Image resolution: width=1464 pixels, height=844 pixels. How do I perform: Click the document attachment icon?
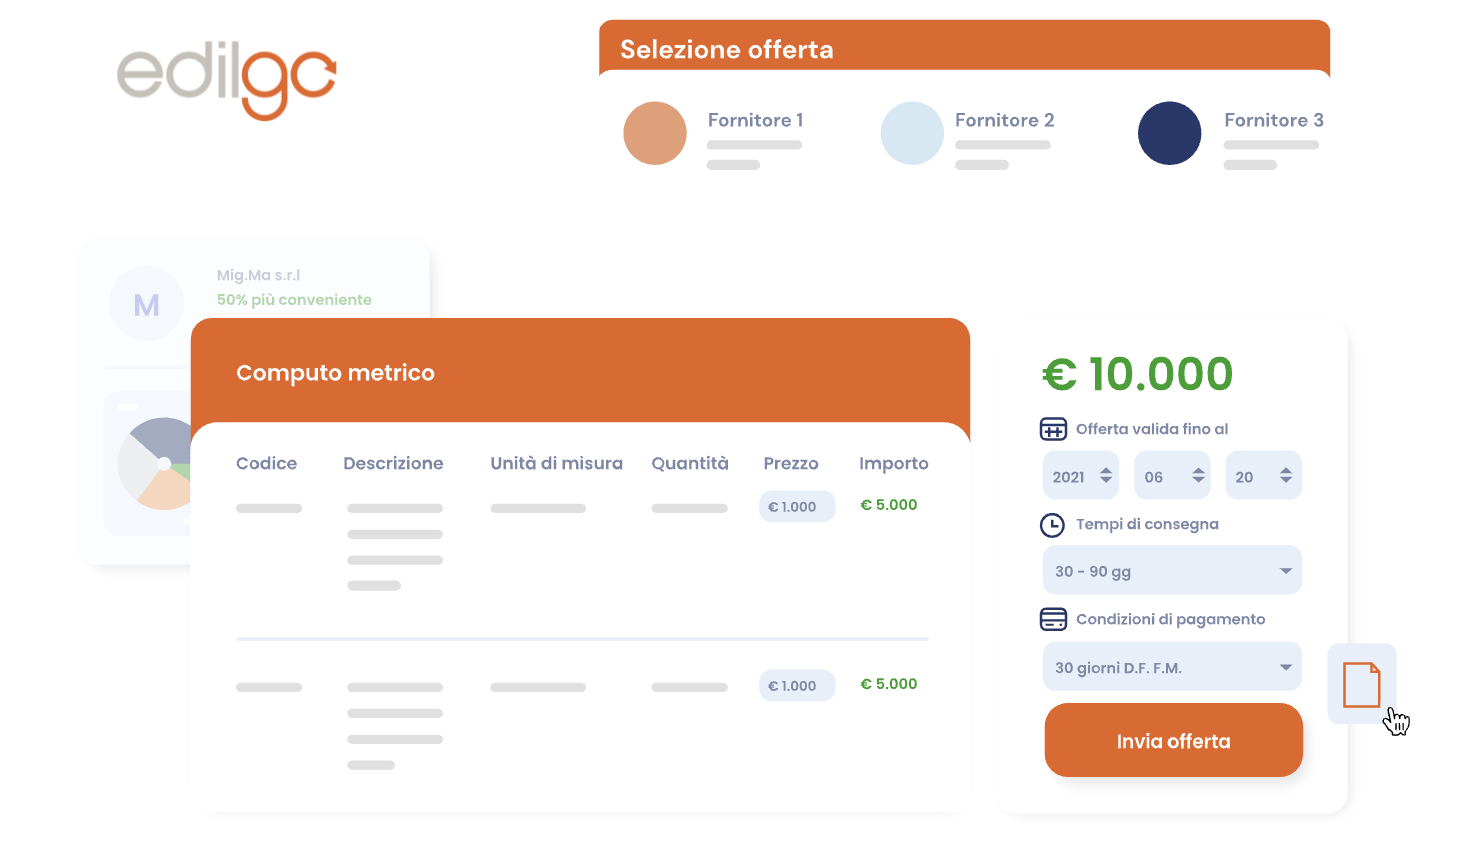click(x=1361, y=685)
